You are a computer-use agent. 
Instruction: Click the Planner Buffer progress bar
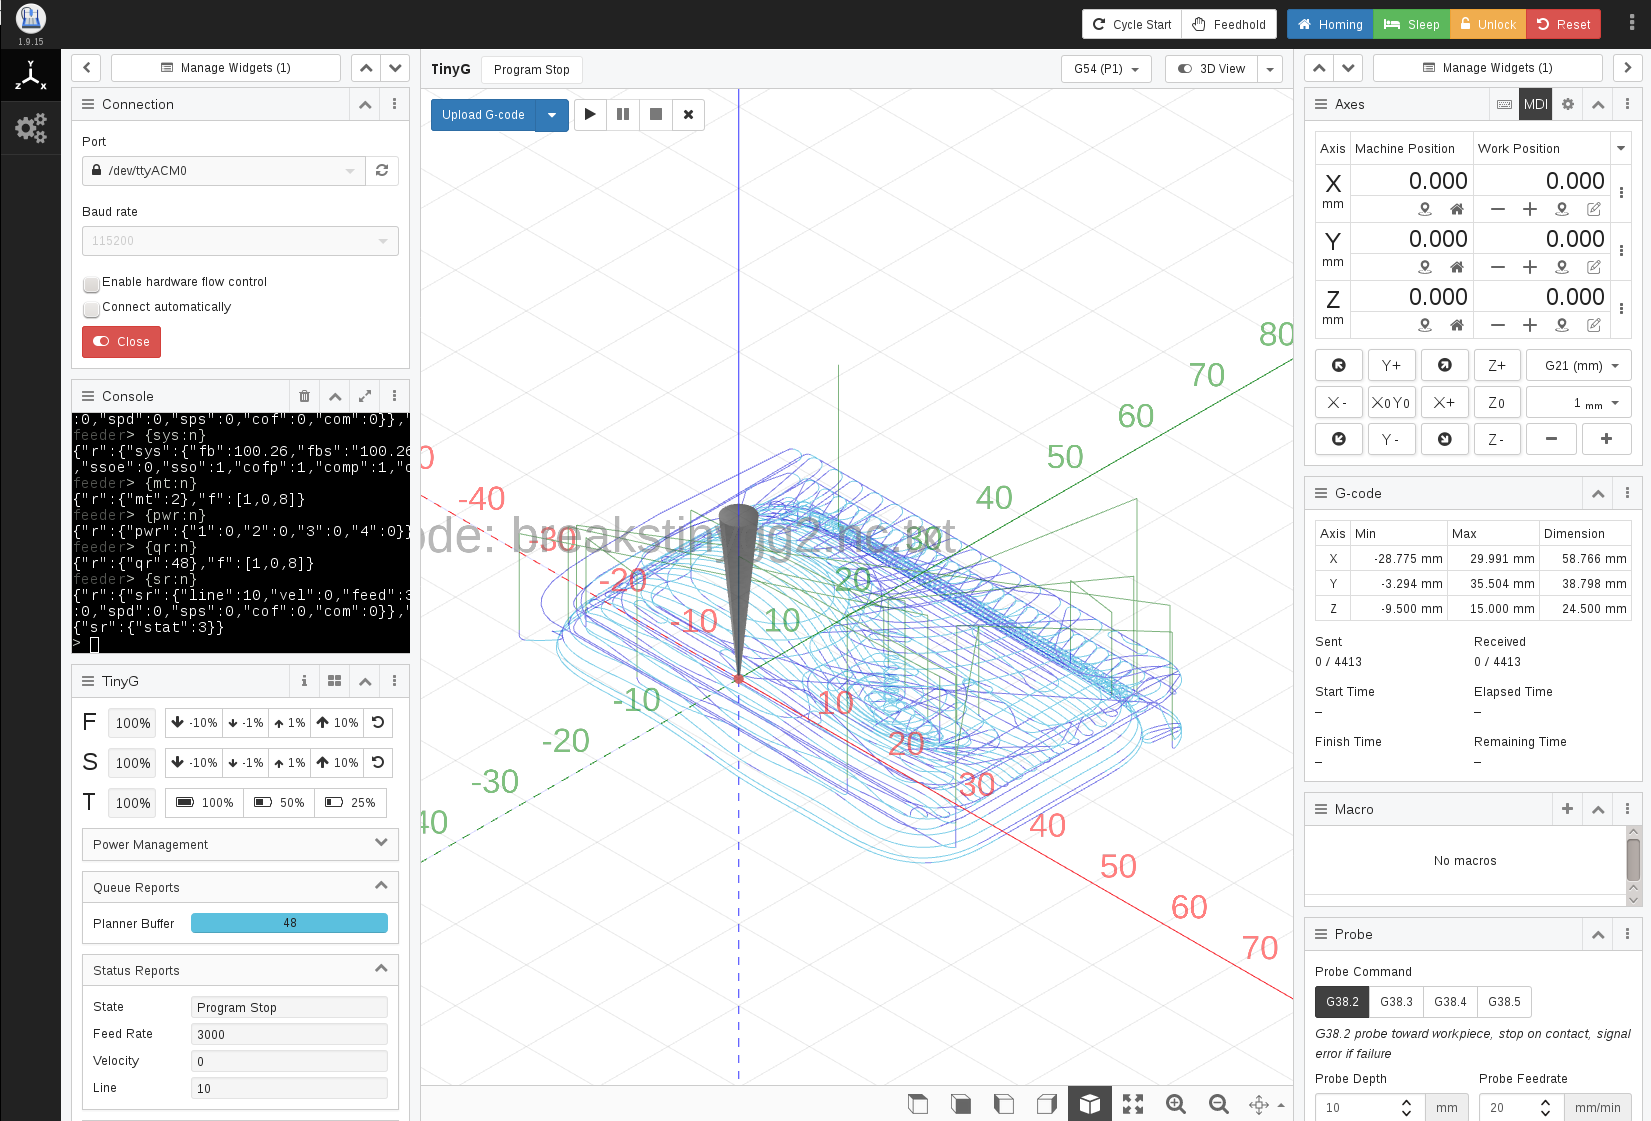(289, 922)
